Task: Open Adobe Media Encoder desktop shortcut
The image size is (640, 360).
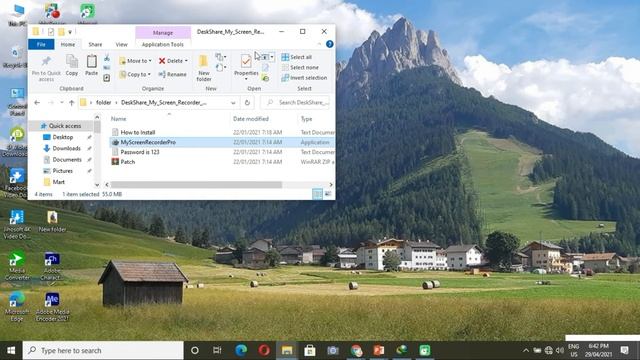Action: pyautogui.click(x=52, y=306)
